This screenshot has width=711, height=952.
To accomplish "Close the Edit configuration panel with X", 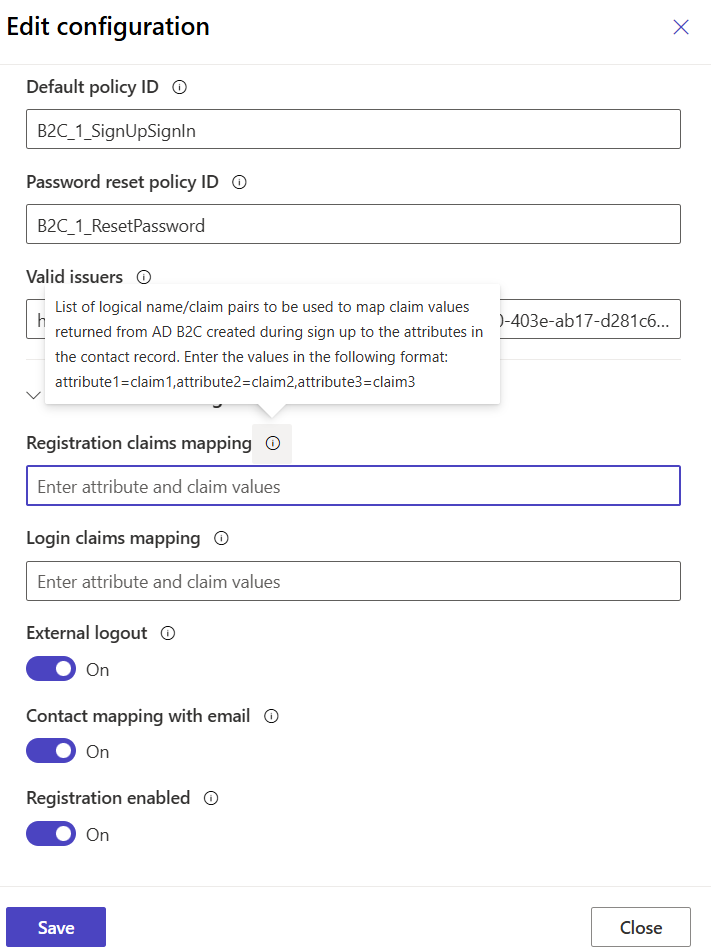I will point(681,27).
